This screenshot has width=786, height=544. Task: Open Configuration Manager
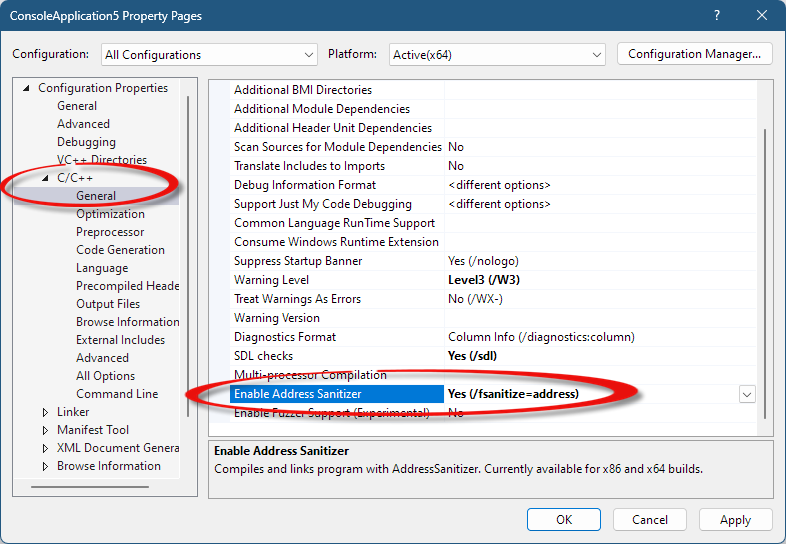pos(694,54)
